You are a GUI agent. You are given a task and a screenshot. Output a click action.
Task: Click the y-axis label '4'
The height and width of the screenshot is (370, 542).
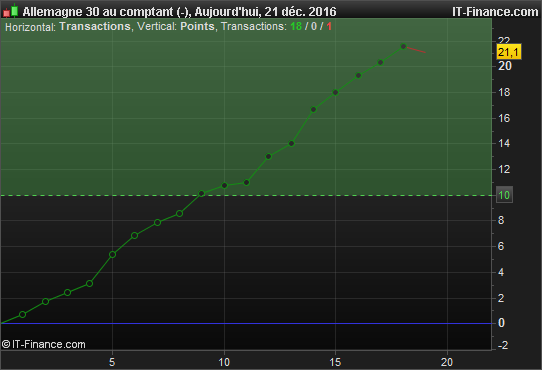501,272
